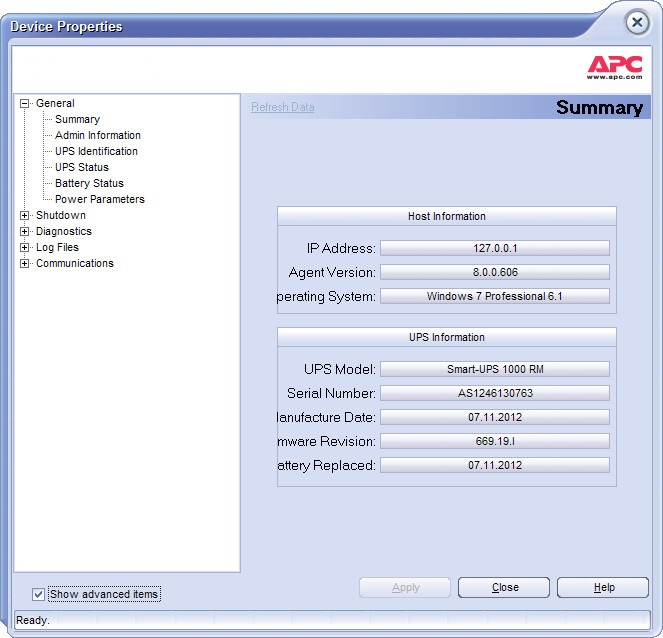This screenshot has width=663, height=638.
Task: Click the IP Address label
Action: [341, 248]
